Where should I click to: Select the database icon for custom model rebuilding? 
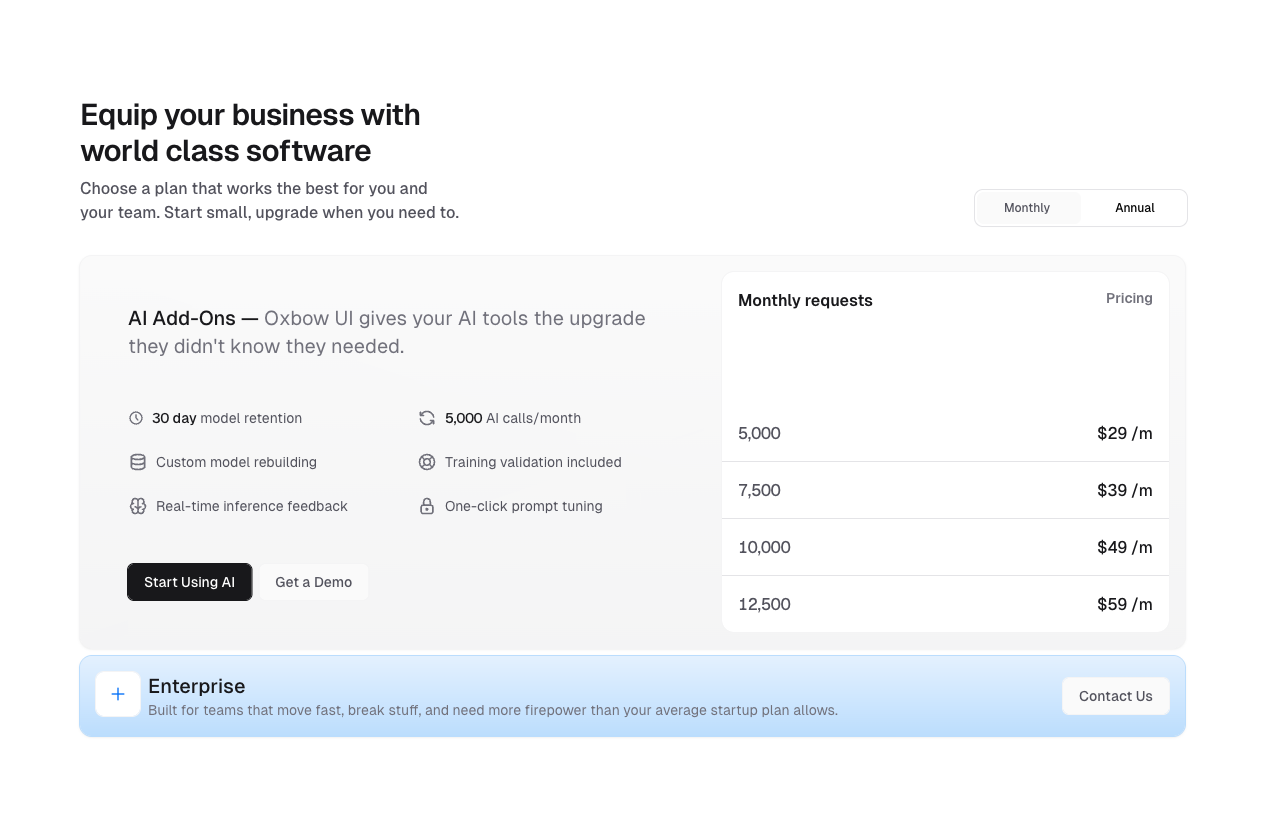[137, 462]
